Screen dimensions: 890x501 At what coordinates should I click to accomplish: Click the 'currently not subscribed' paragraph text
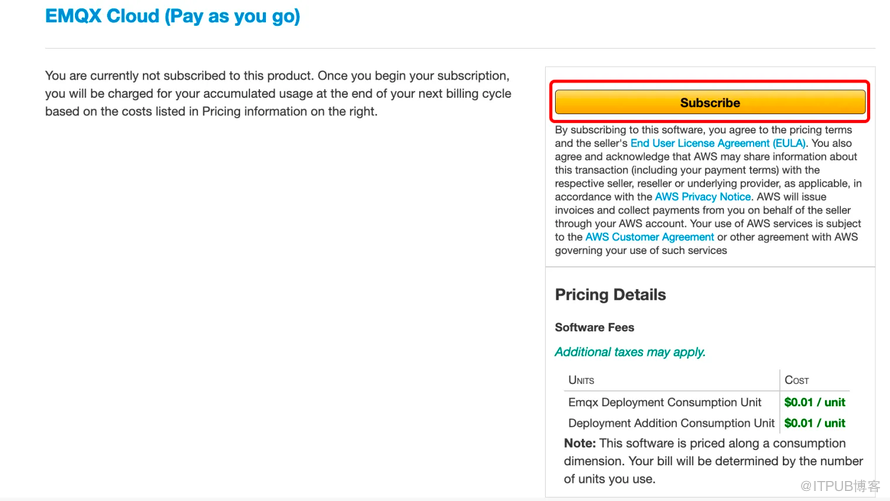coord(278,93)
